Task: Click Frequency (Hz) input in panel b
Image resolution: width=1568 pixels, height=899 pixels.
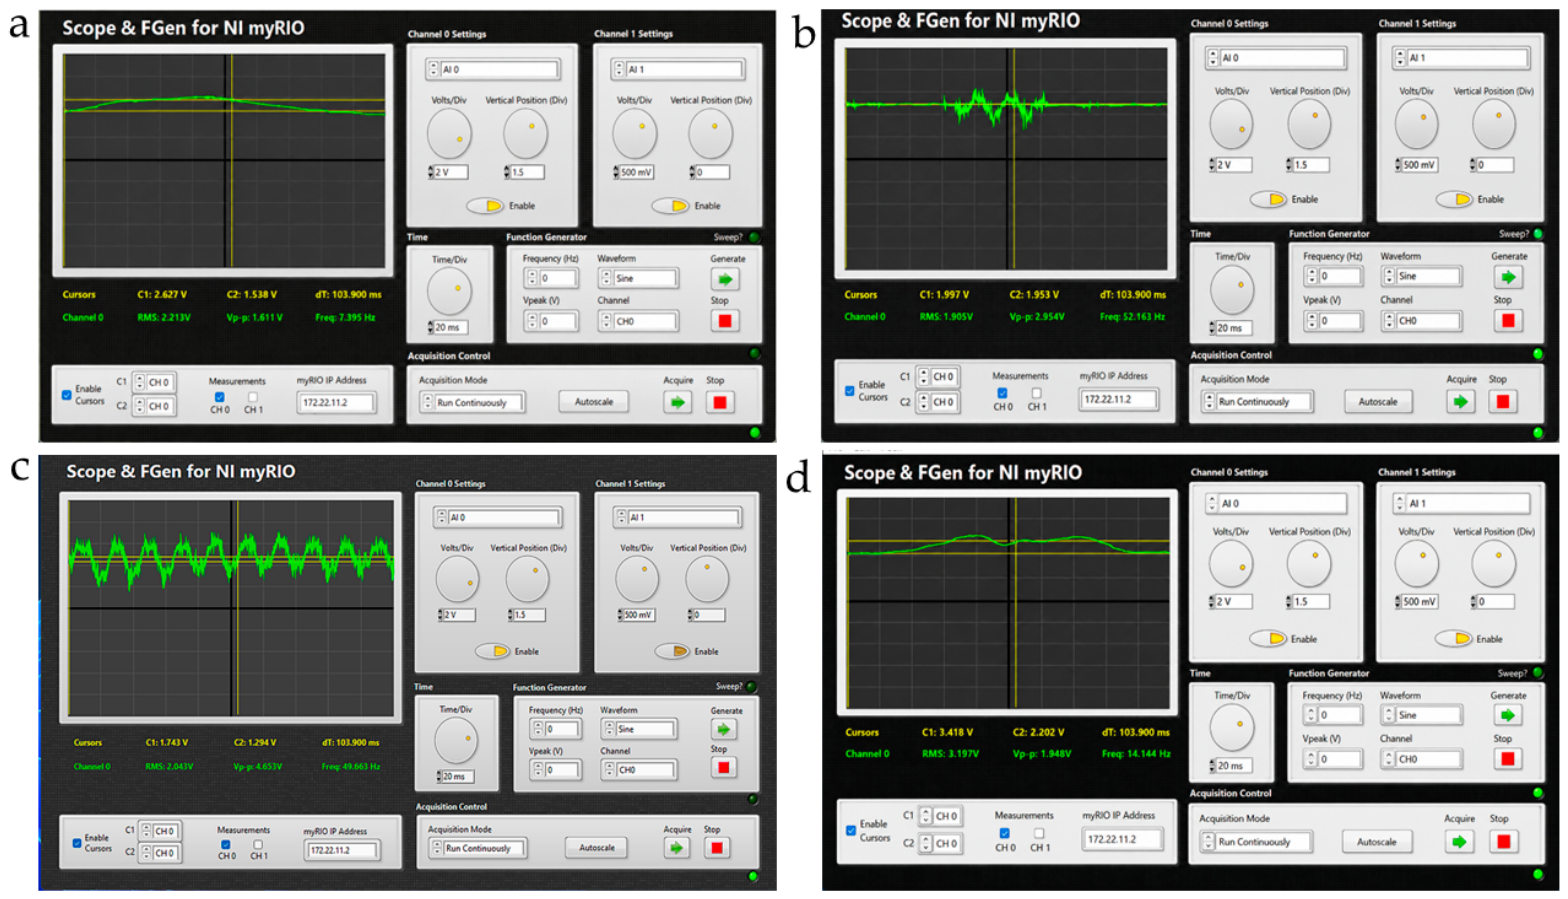Action: (1333, 276)
